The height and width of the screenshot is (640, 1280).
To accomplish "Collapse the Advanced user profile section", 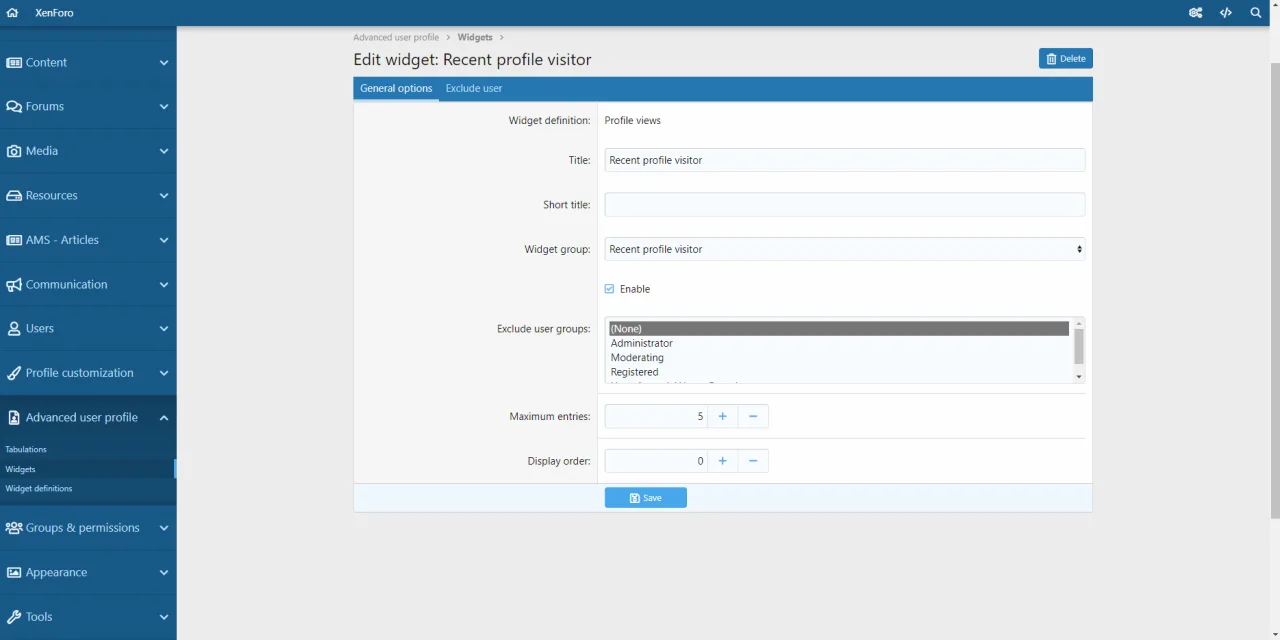I will (164, 418).
